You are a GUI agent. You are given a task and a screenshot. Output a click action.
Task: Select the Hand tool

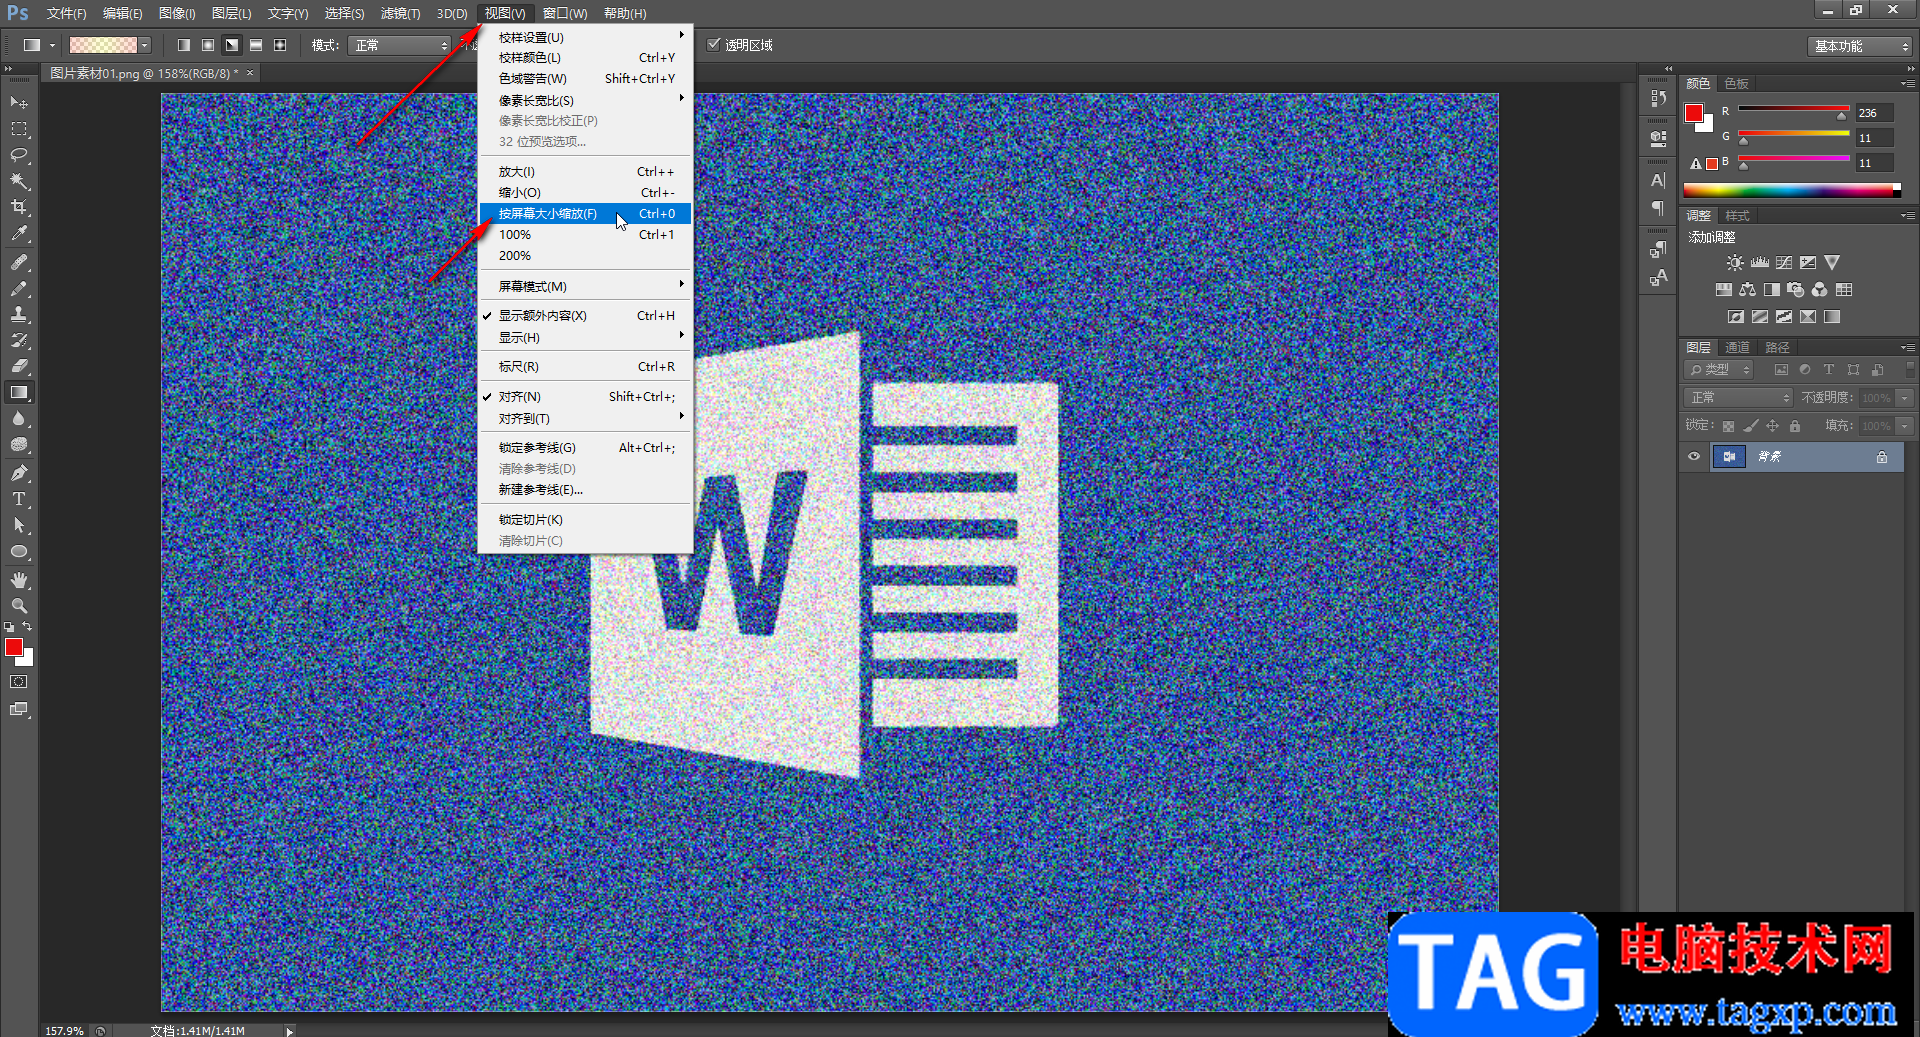pos(19,580)
